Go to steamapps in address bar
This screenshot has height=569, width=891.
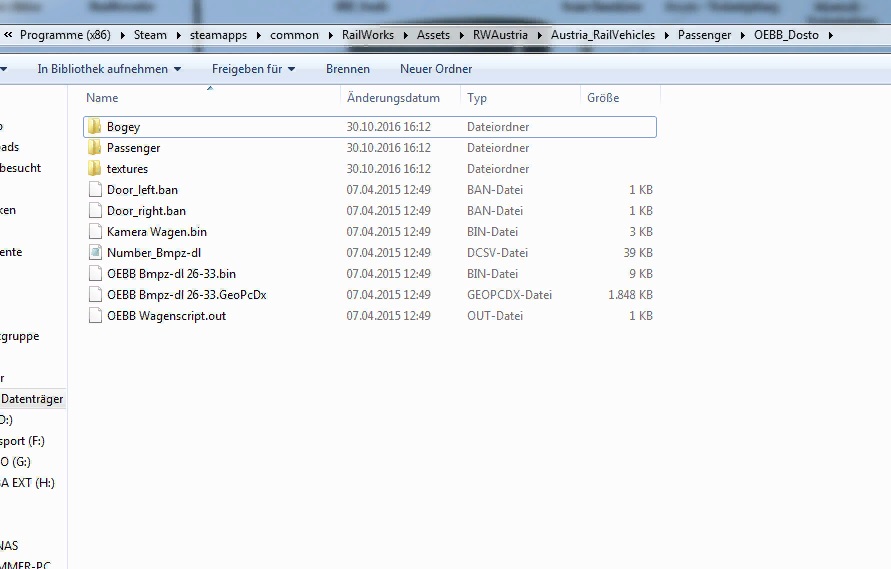(x=218, y=35)
